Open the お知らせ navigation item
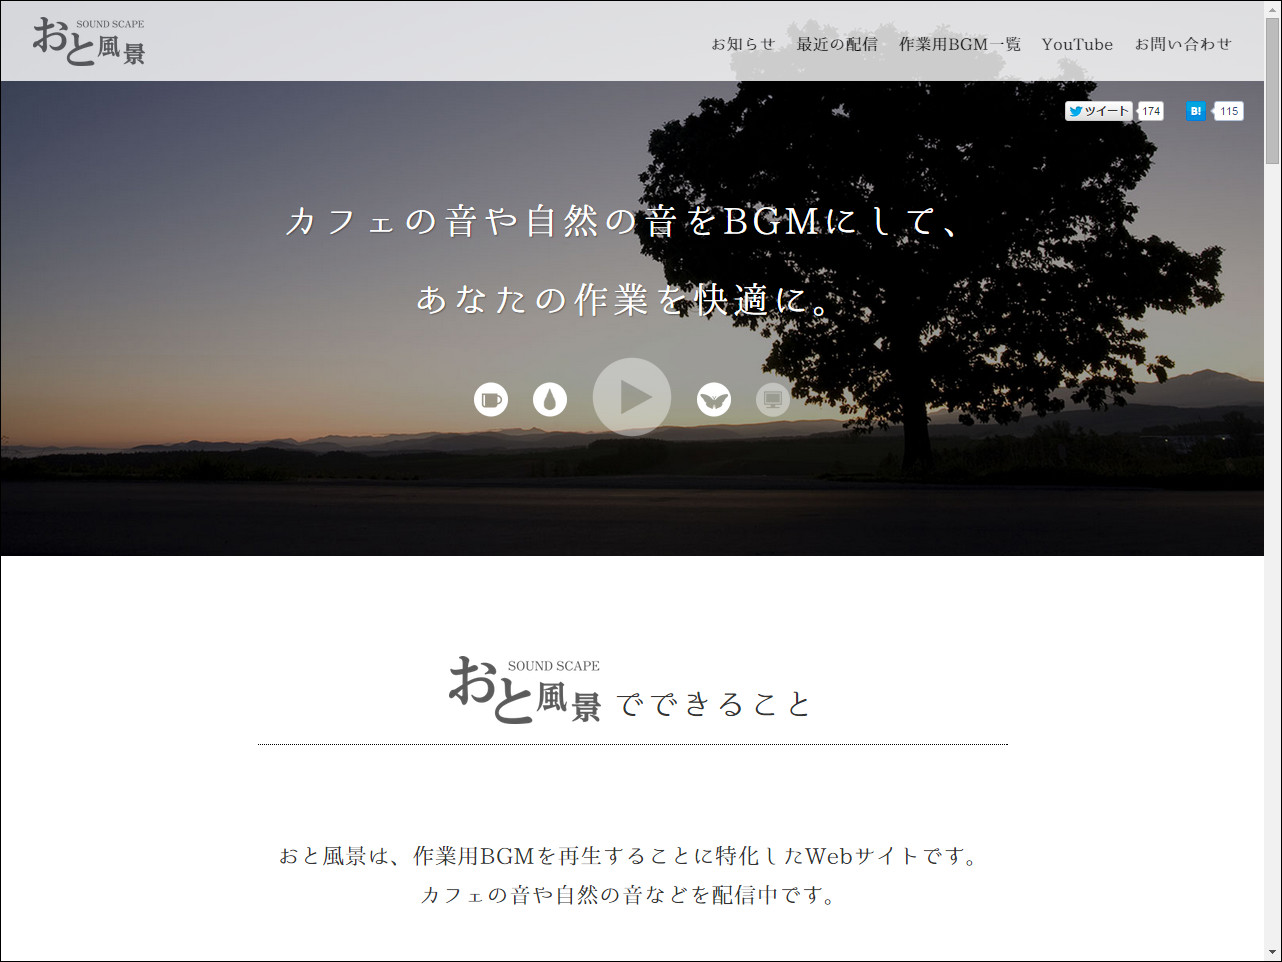Screen dimensions: 1282x962 pyautogui.click(x=743, y=44)
